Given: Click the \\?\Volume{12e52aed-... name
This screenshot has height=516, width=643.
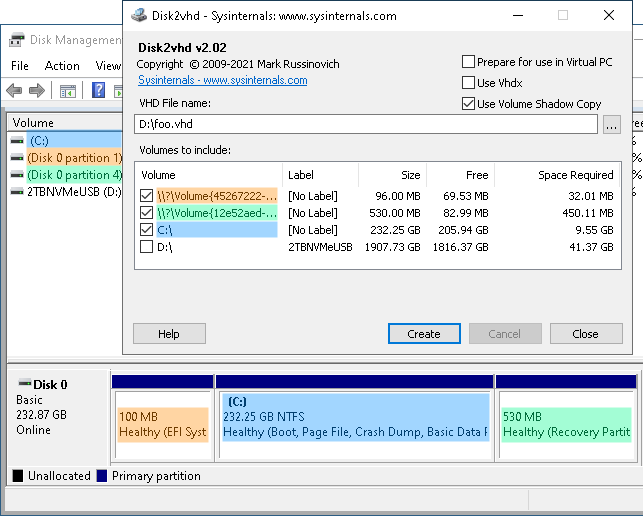Looking at the screenshot, I should 217,213.
